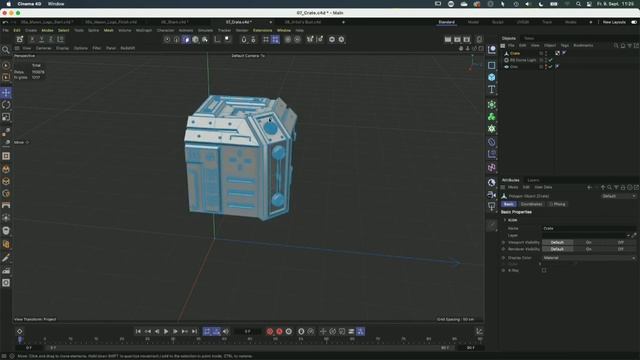
Task: Set Renderer Visibility to Off
Action: click(x=620, y=249)
